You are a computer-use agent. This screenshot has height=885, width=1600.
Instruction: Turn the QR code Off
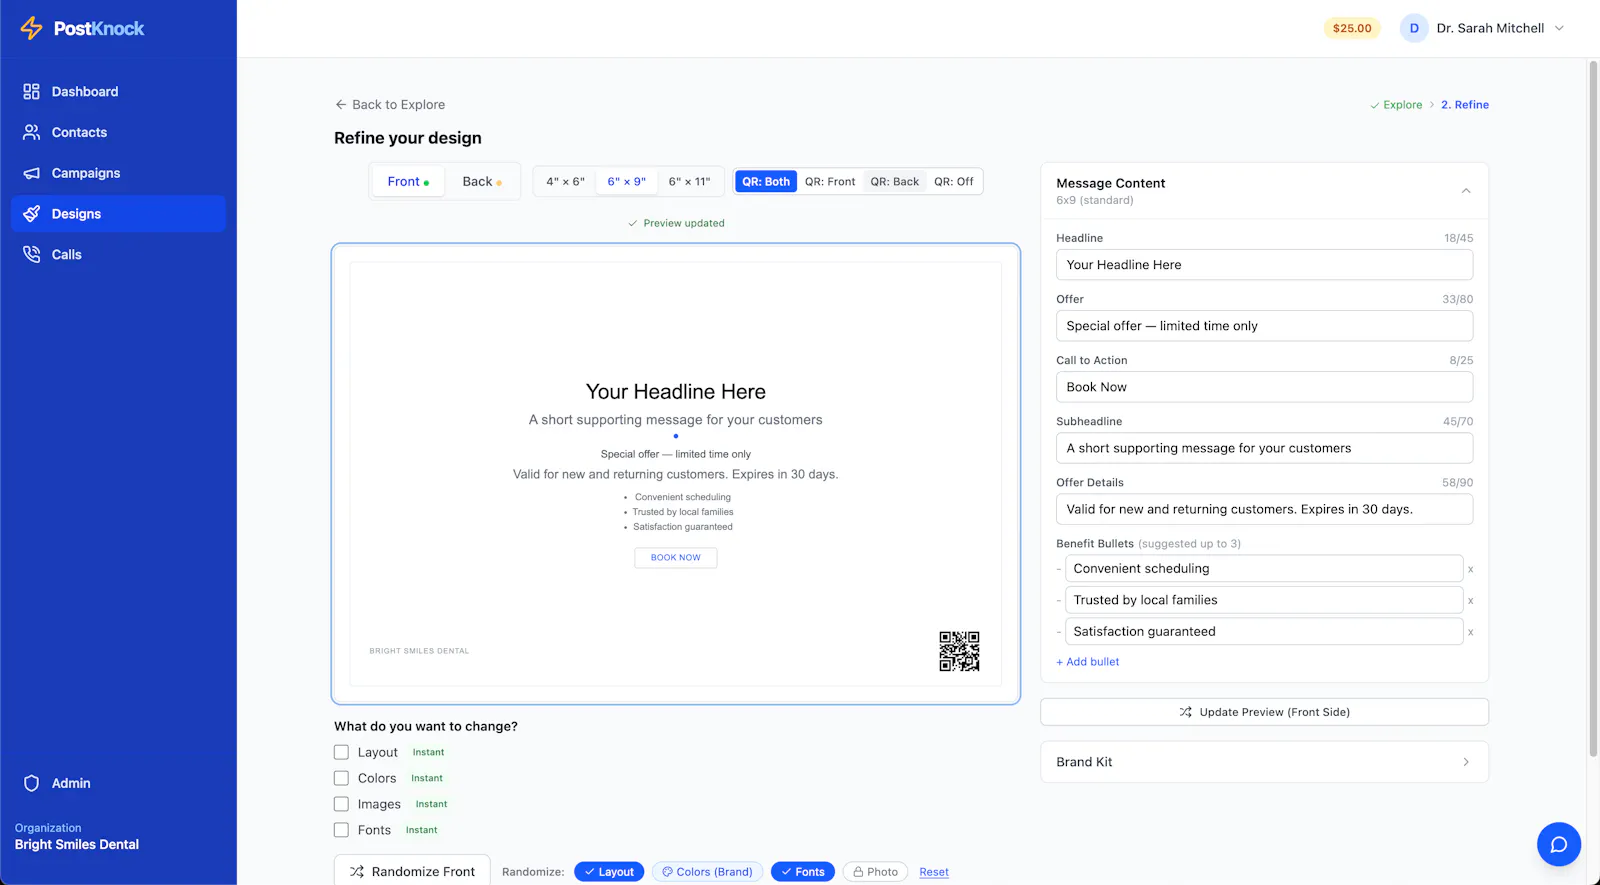[953, 182]
